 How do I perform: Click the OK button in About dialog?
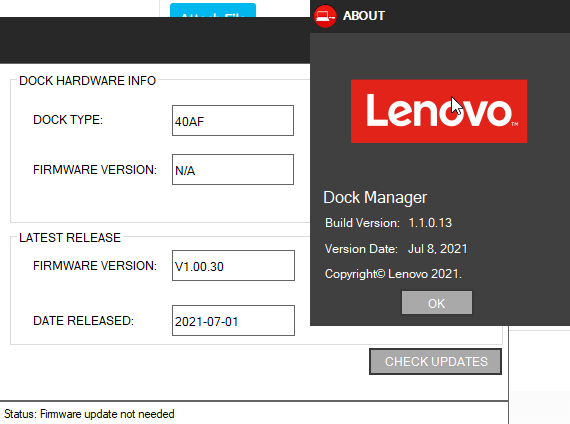pyautogui.click(x=437, y=303)
